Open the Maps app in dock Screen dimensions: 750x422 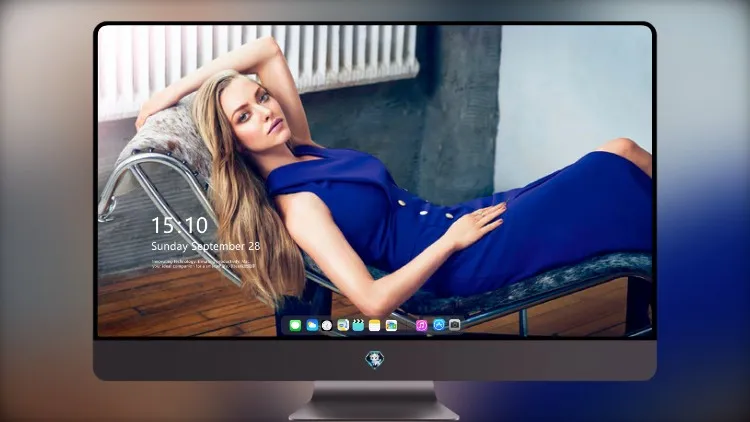pos(343,326)
